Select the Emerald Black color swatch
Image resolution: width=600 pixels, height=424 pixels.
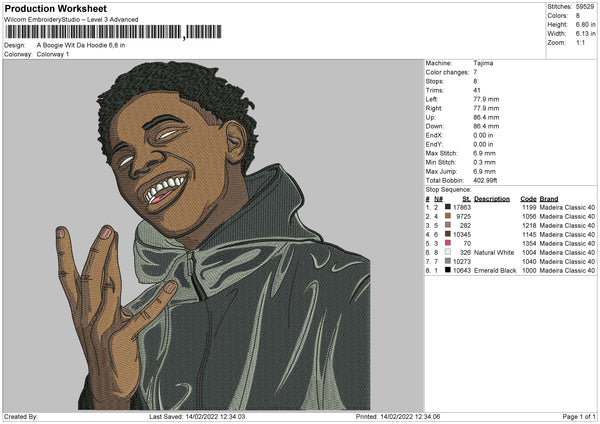448,270
